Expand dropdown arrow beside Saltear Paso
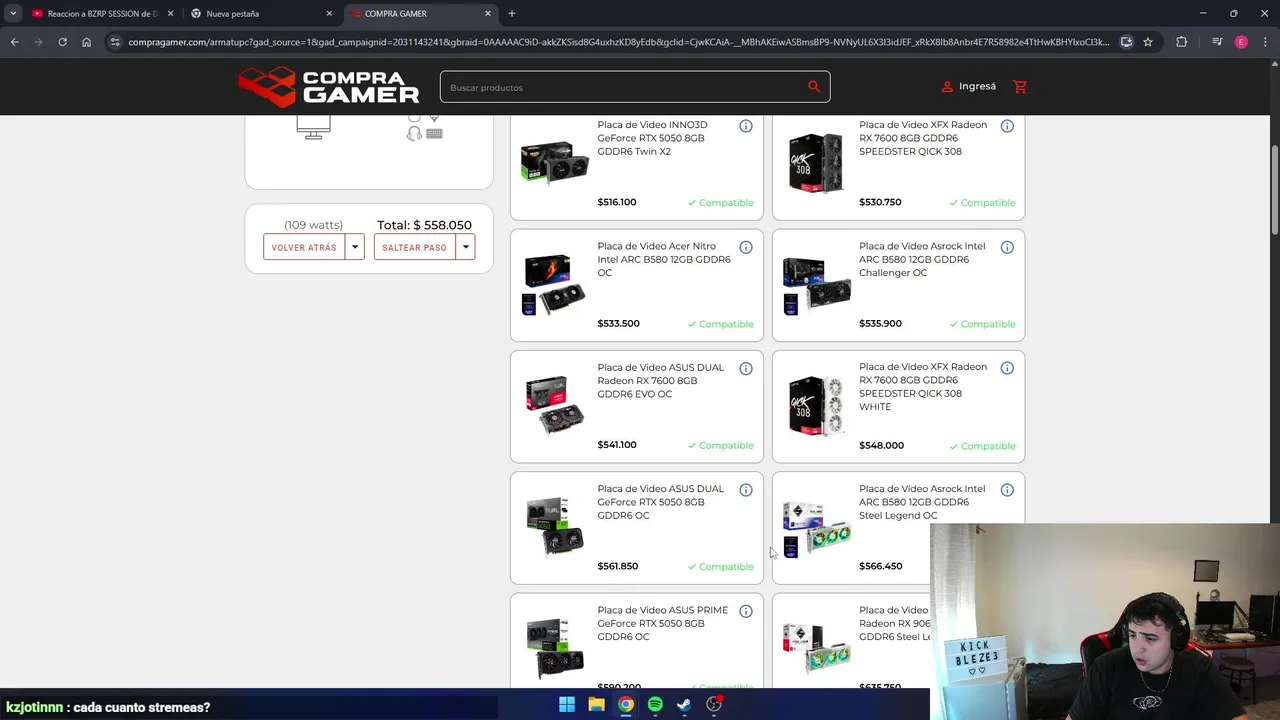The width and height of the screenshot is (1280, 720). click(x=465, y=247)
